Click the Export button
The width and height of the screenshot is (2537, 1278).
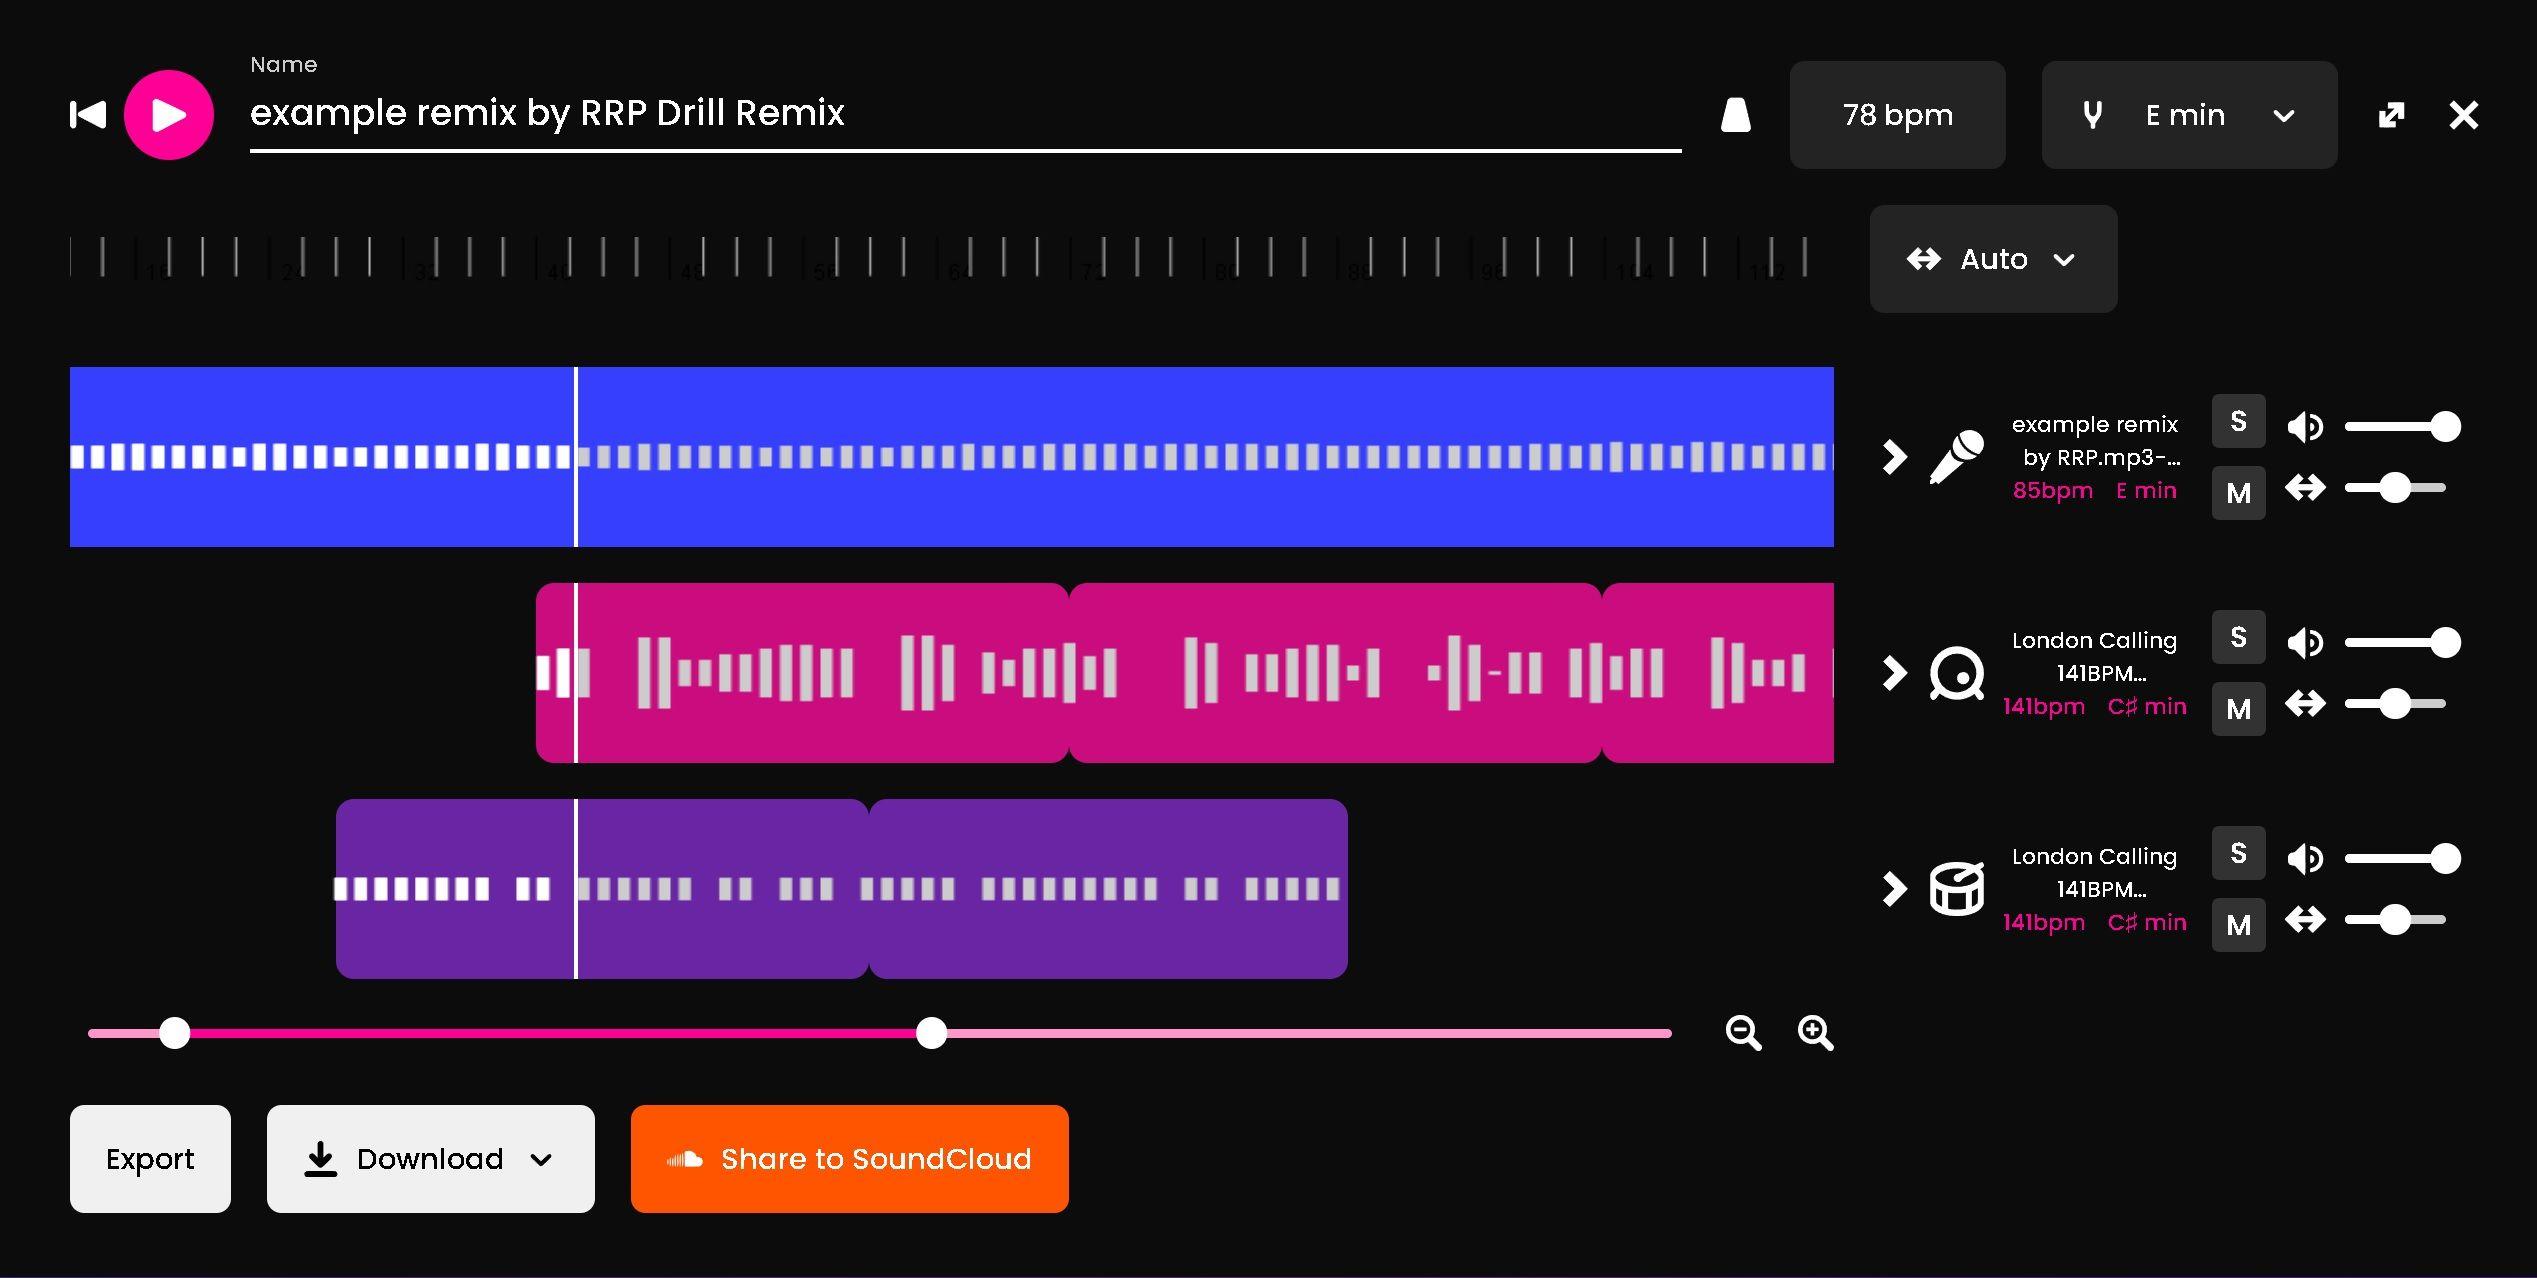(150, 1157)
